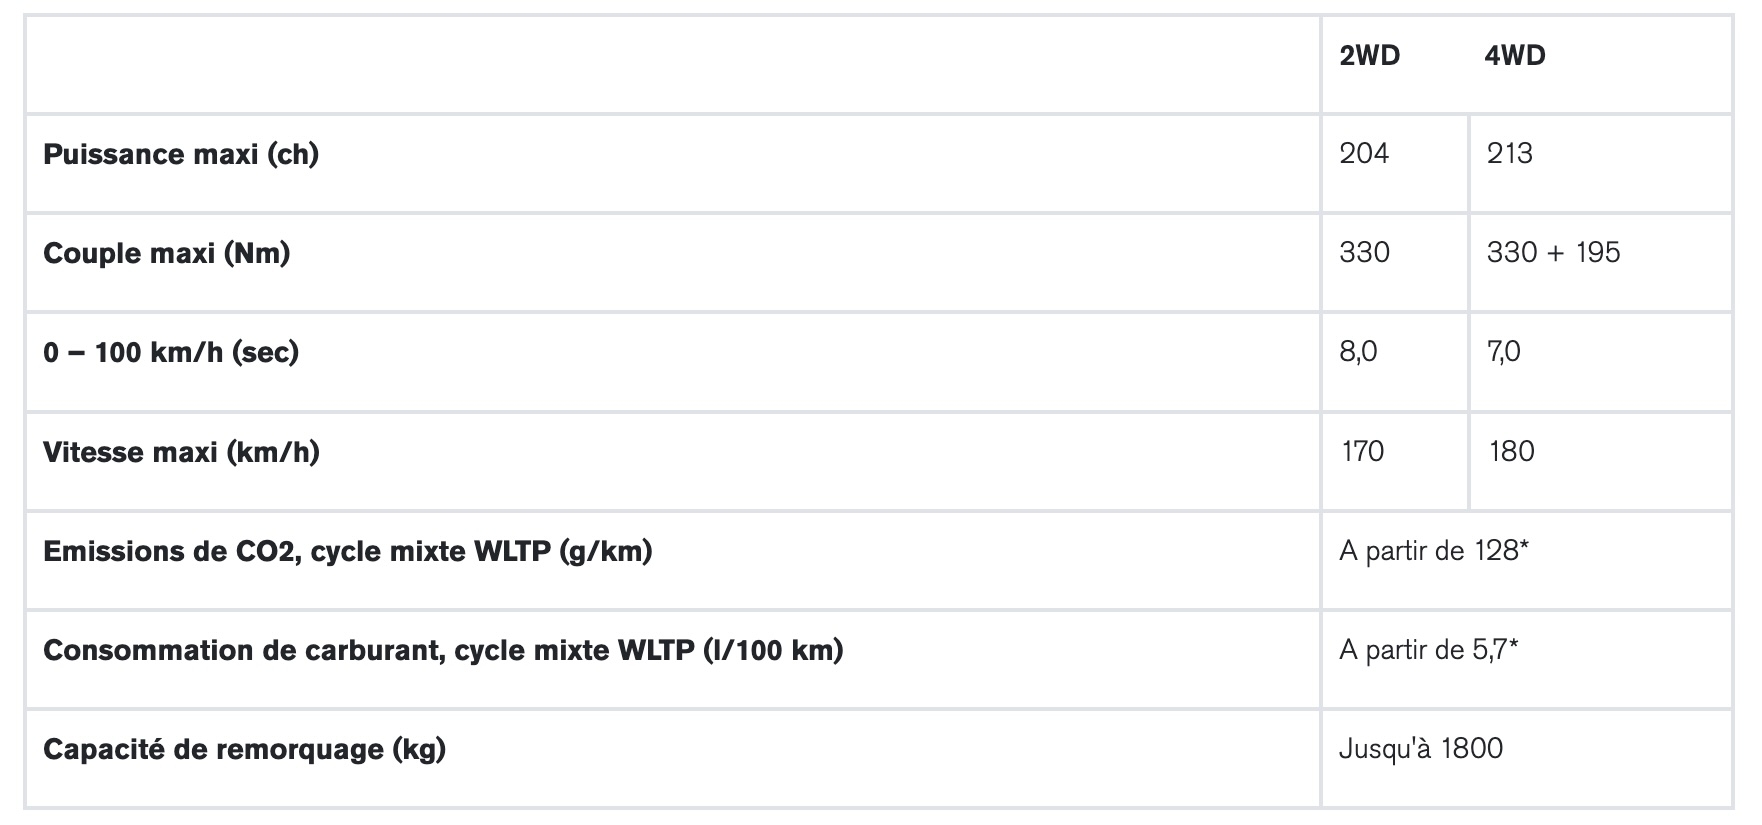This screenshot has width=1762, height=825.
Task: Select the Vitesse maxi (km/h) row label
Action: click(x=181, y=452)
